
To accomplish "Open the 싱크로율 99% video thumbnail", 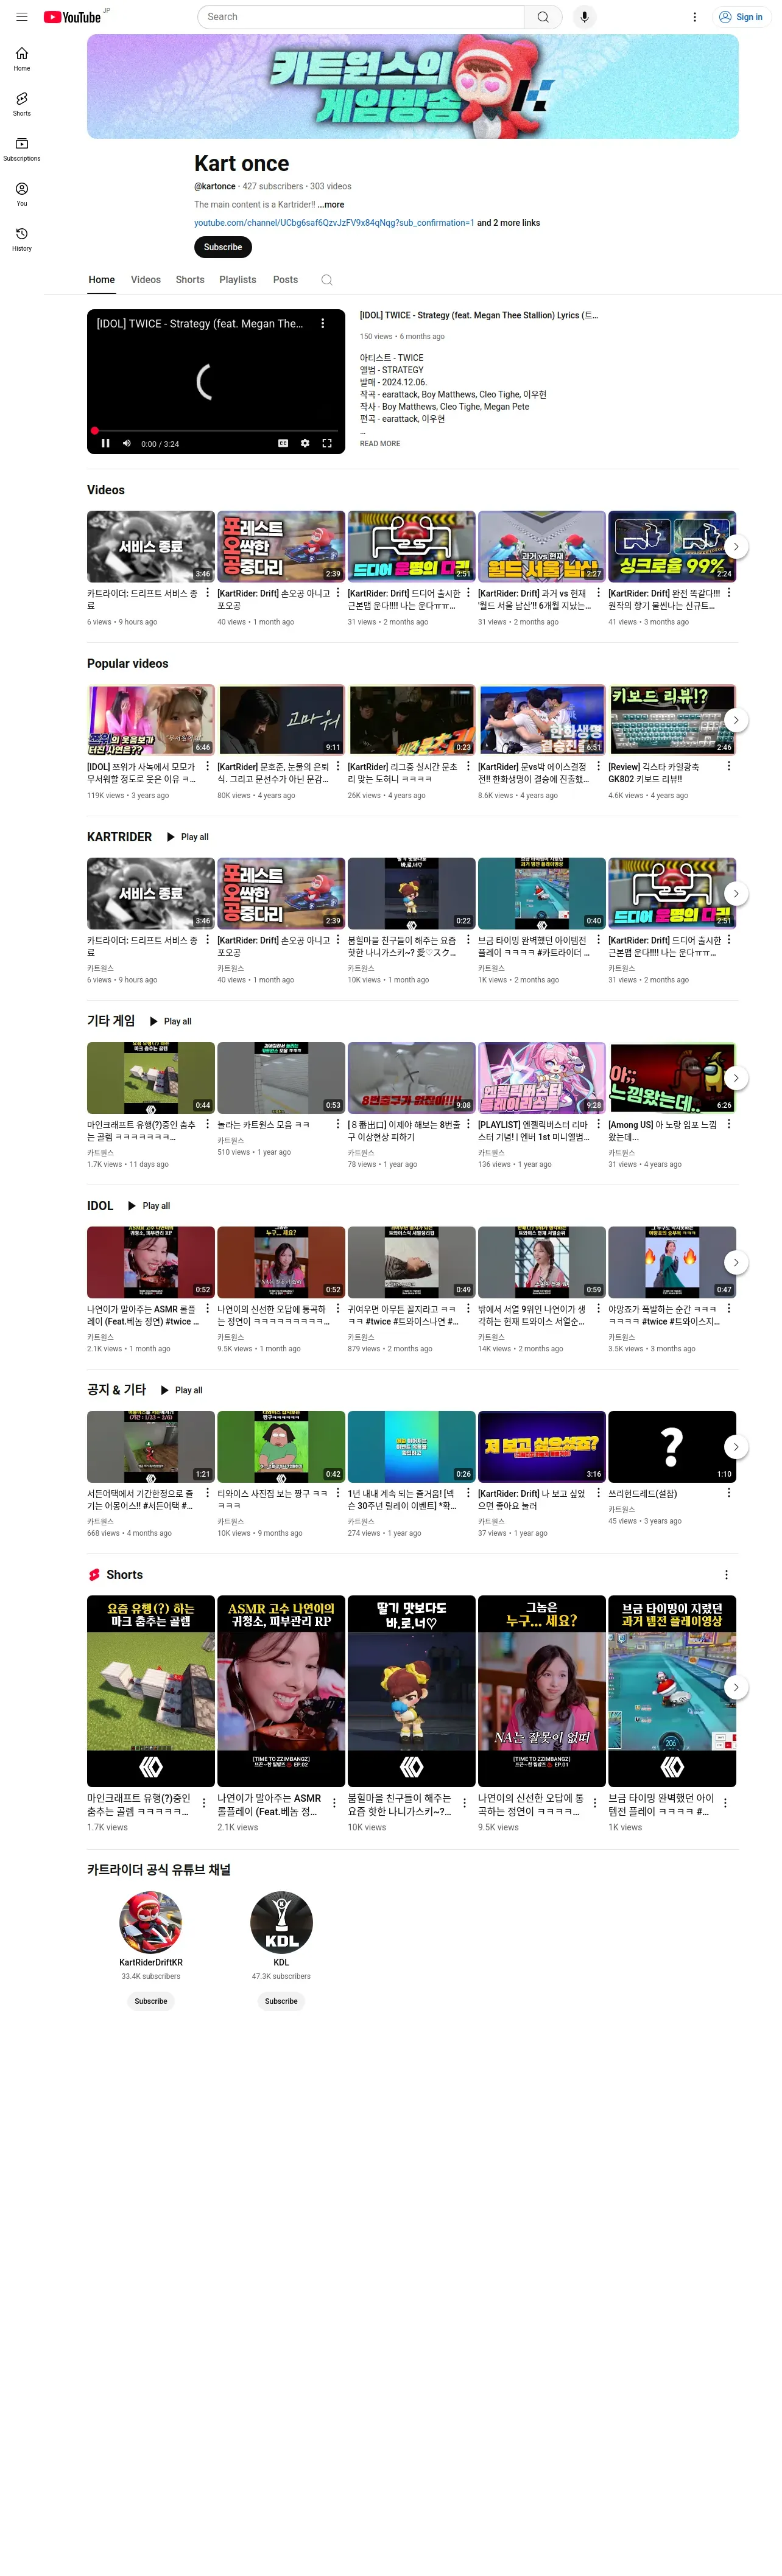I will 672,547.
